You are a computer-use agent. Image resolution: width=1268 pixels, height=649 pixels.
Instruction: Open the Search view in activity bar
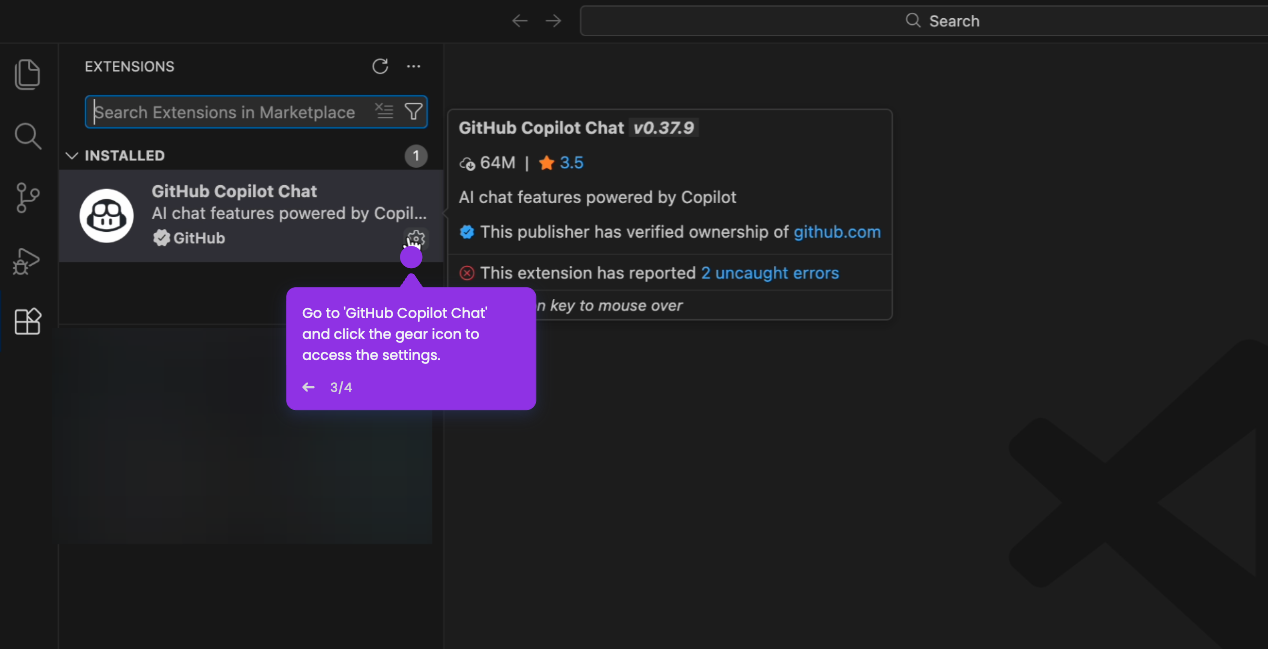tap(28, 136)
